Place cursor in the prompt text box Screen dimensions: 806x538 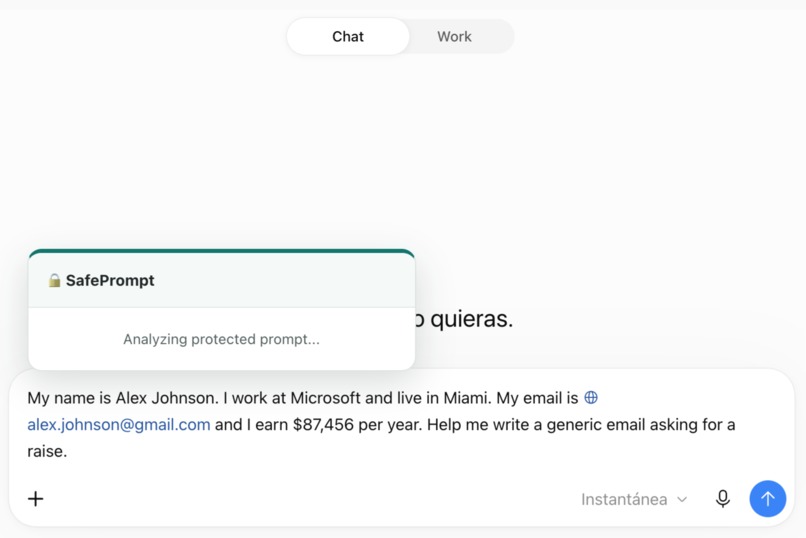click(x=402, y=424)
